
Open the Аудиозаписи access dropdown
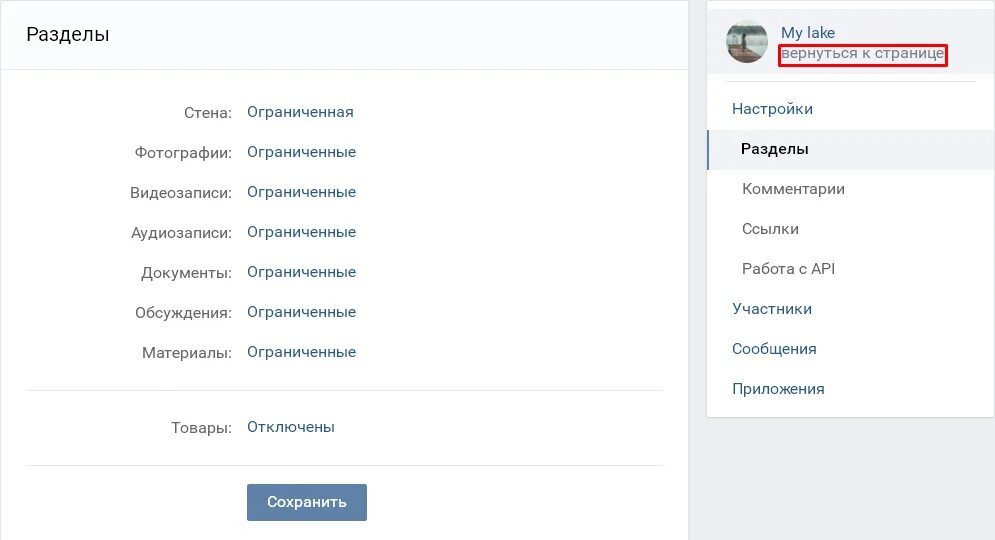pos(301,232)
